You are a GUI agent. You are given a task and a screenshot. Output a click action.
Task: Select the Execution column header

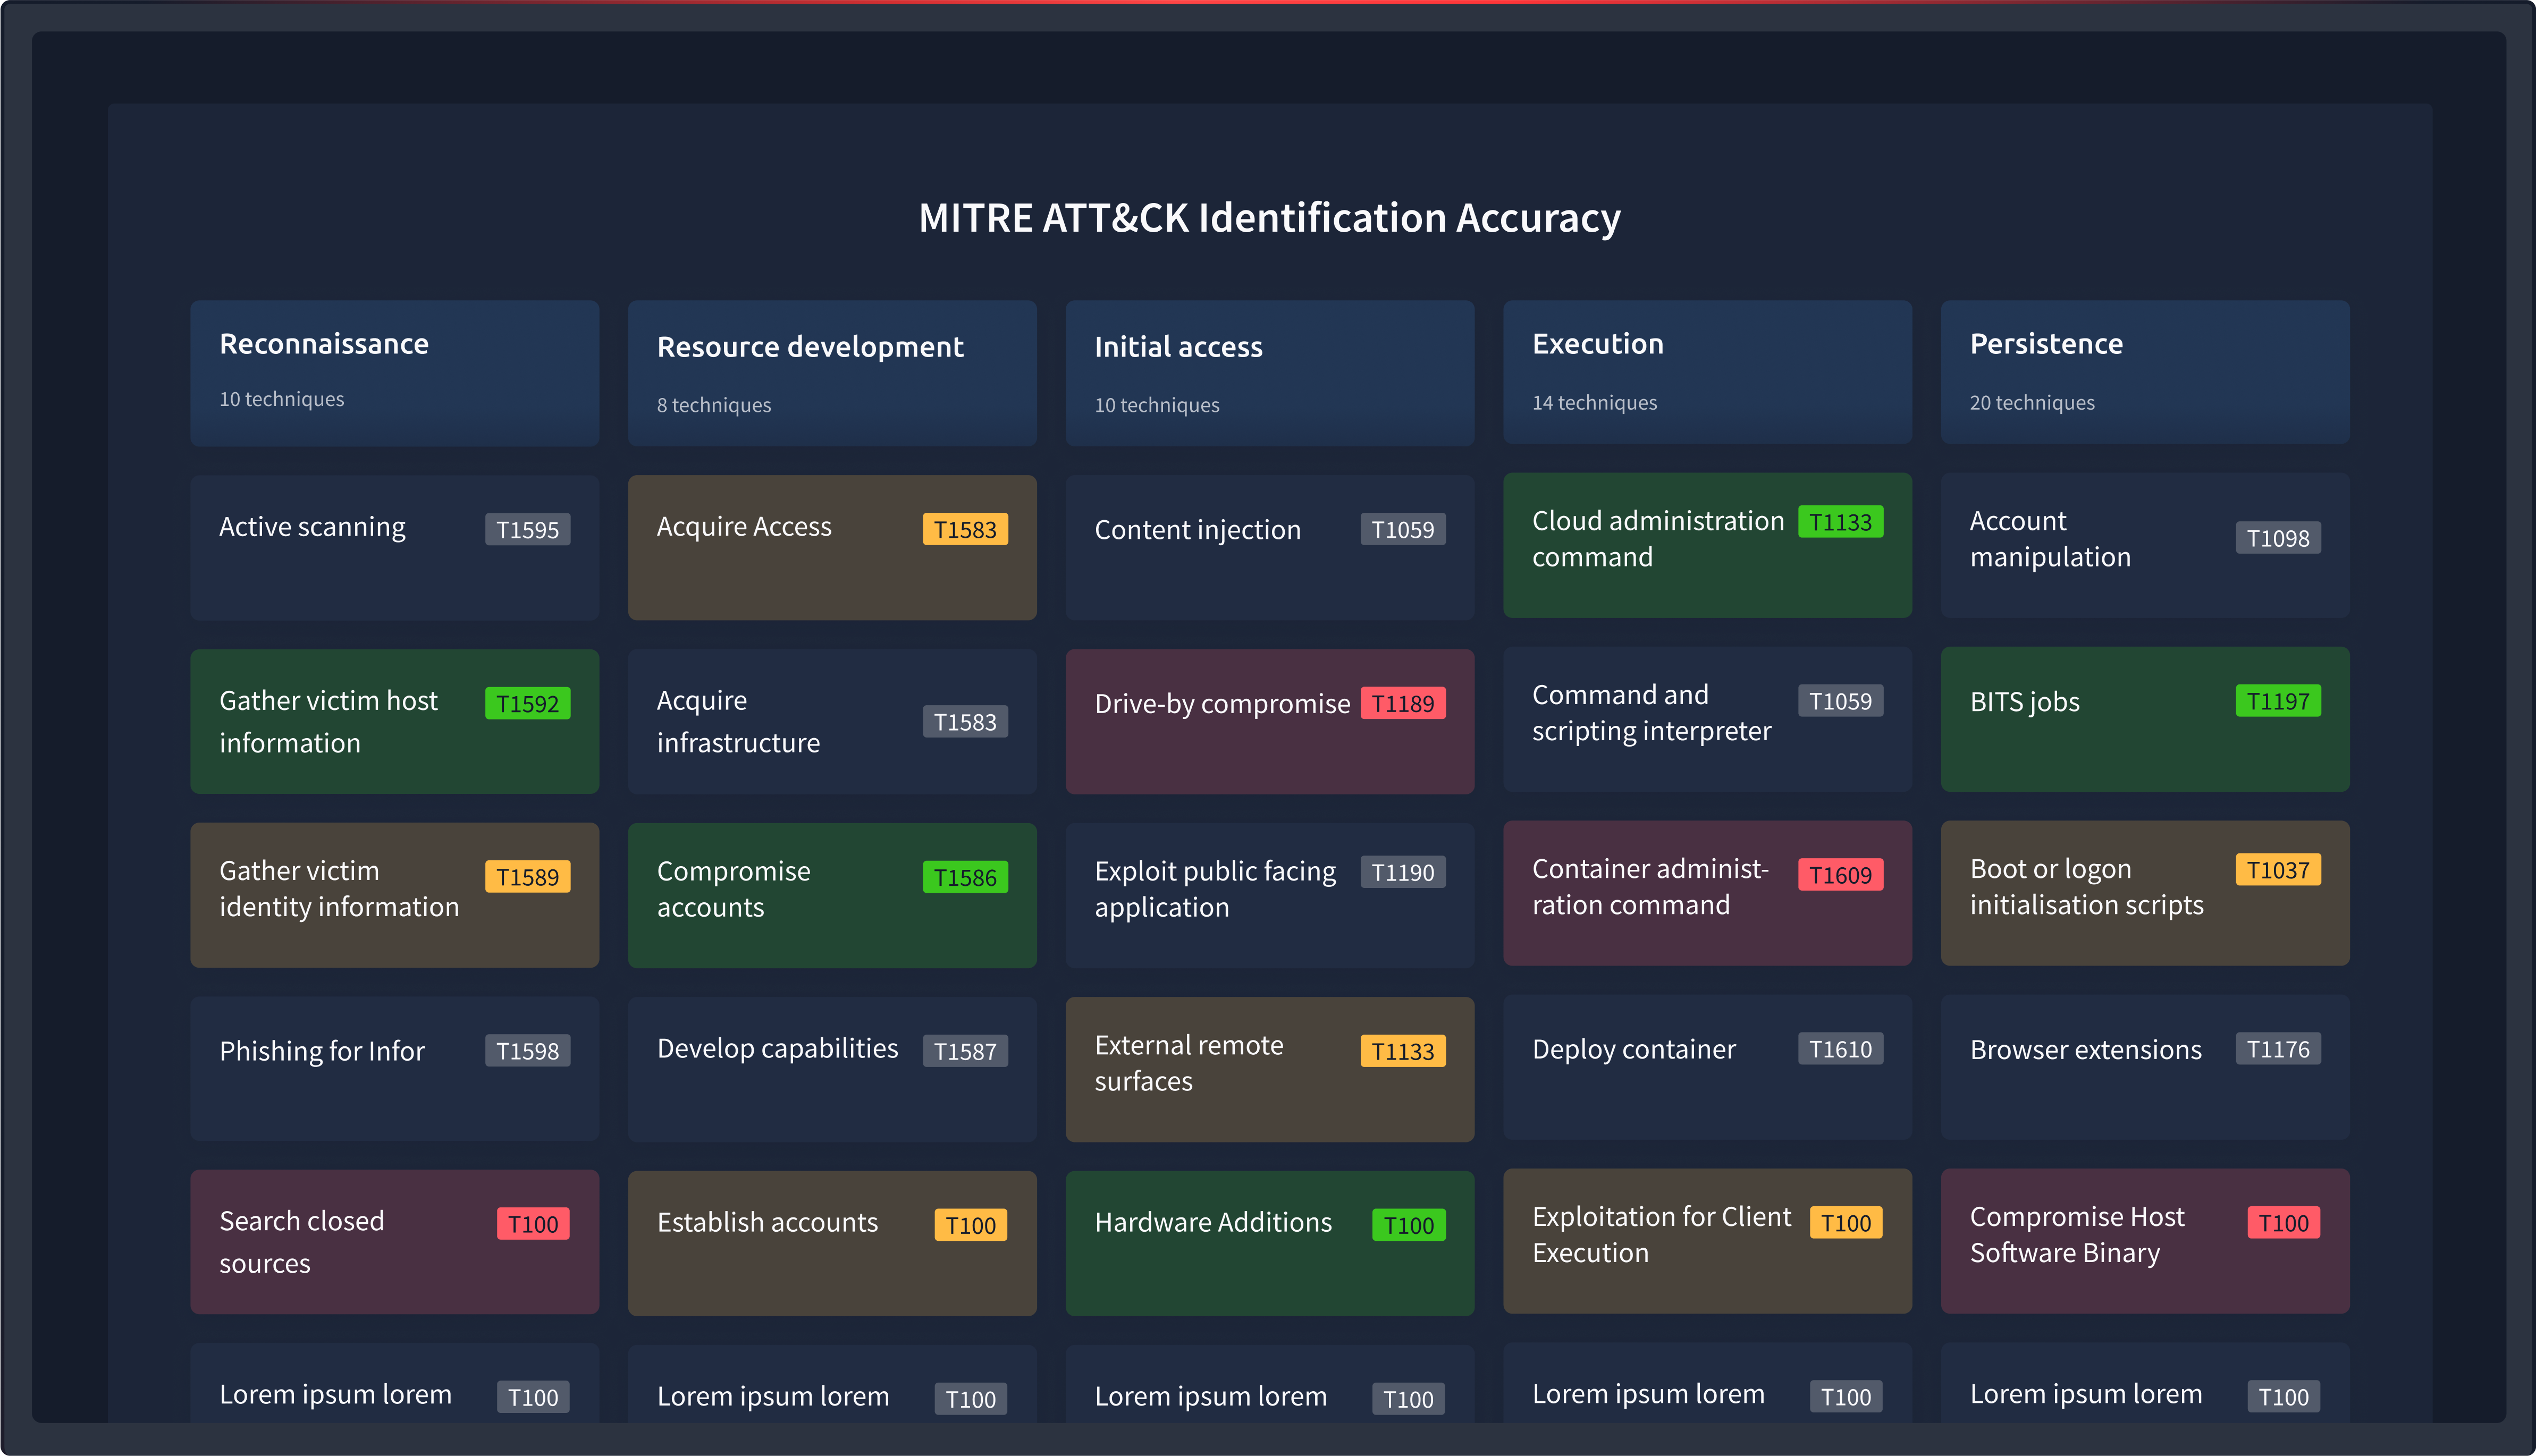coord(1707,372)
